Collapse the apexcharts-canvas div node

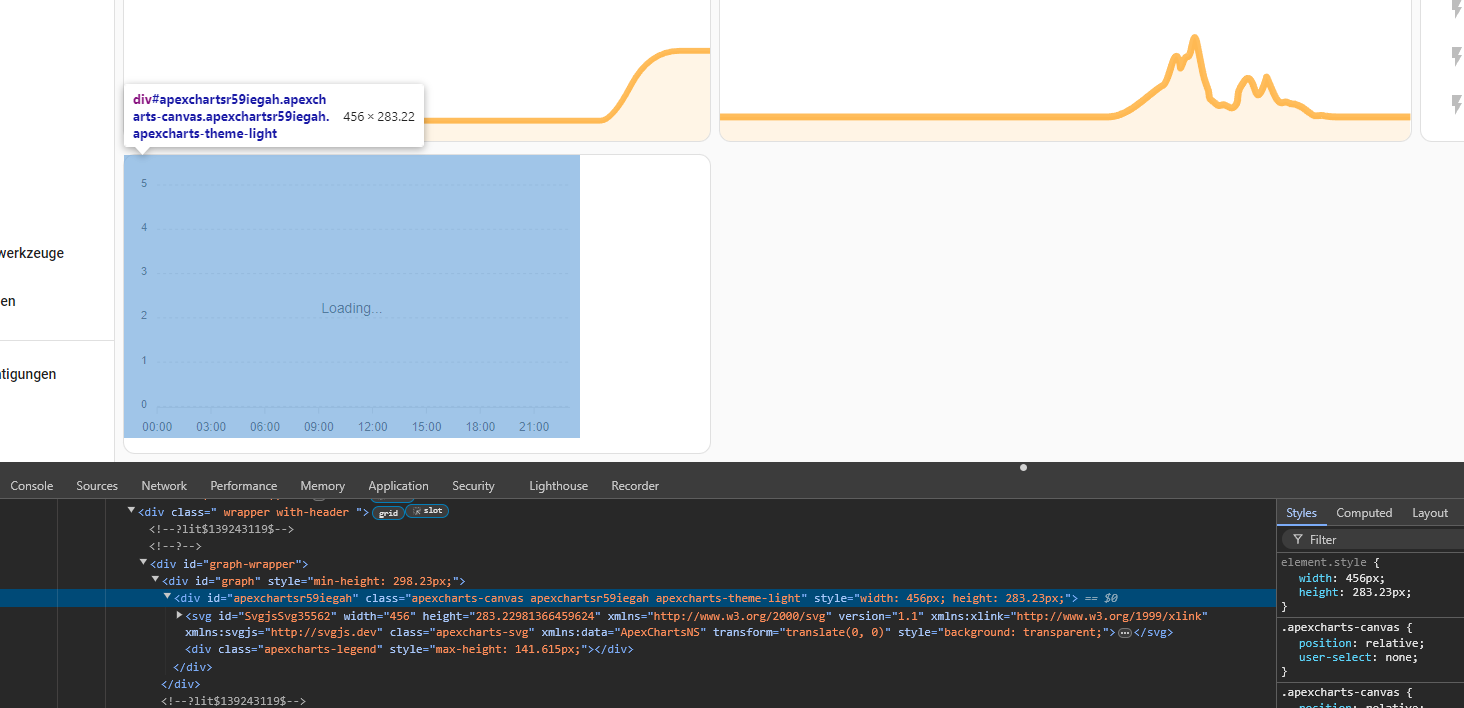click(x=167, y=597)
